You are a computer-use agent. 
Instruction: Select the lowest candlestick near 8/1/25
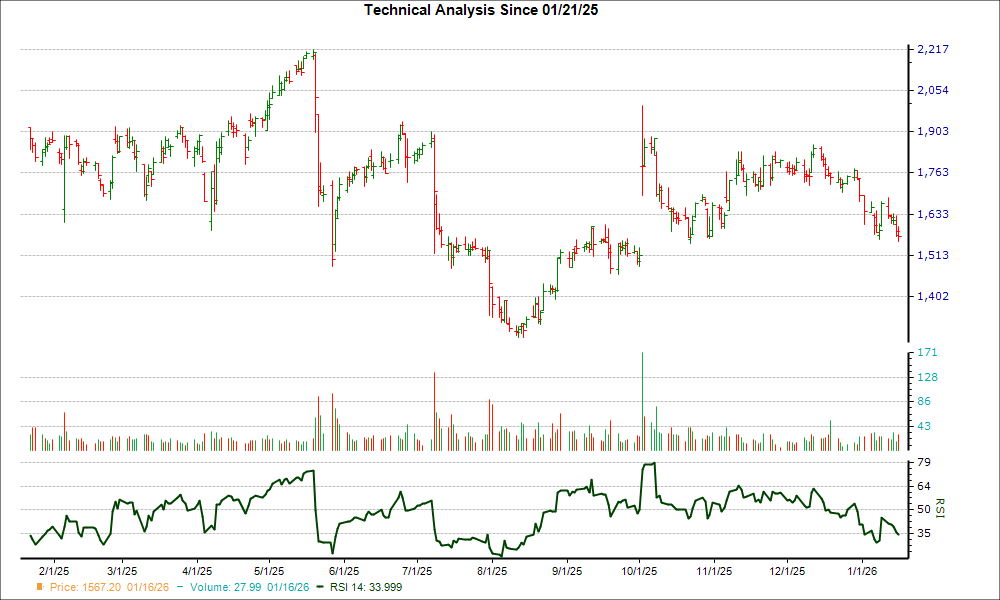pyautogui.click(x=516, y=330)
